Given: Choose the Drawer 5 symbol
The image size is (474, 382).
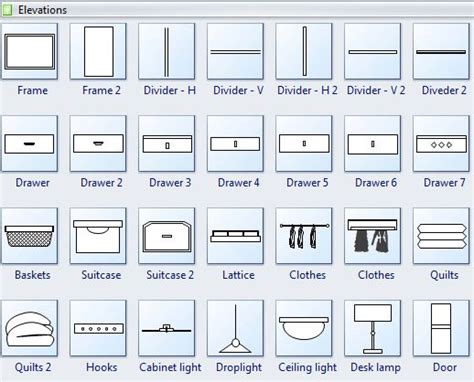Looking at the screenshot, I should (304, 144).
